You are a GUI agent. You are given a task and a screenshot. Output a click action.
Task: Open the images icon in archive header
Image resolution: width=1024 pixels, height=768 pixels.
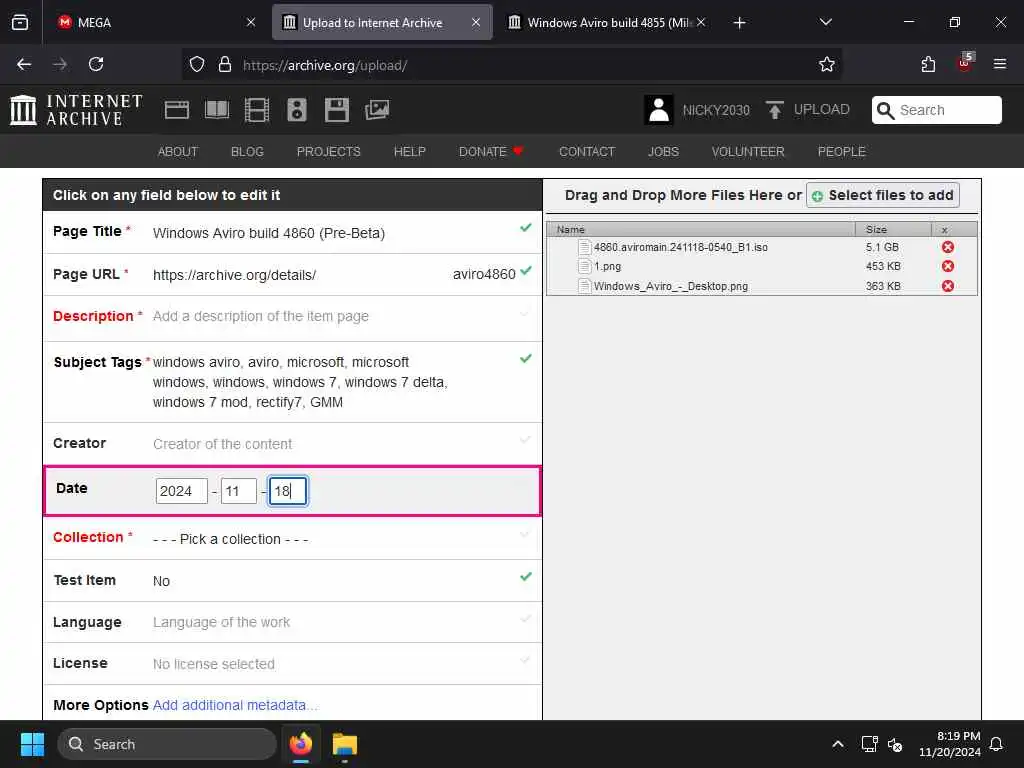pyautogui.click(x=377, y=110)
